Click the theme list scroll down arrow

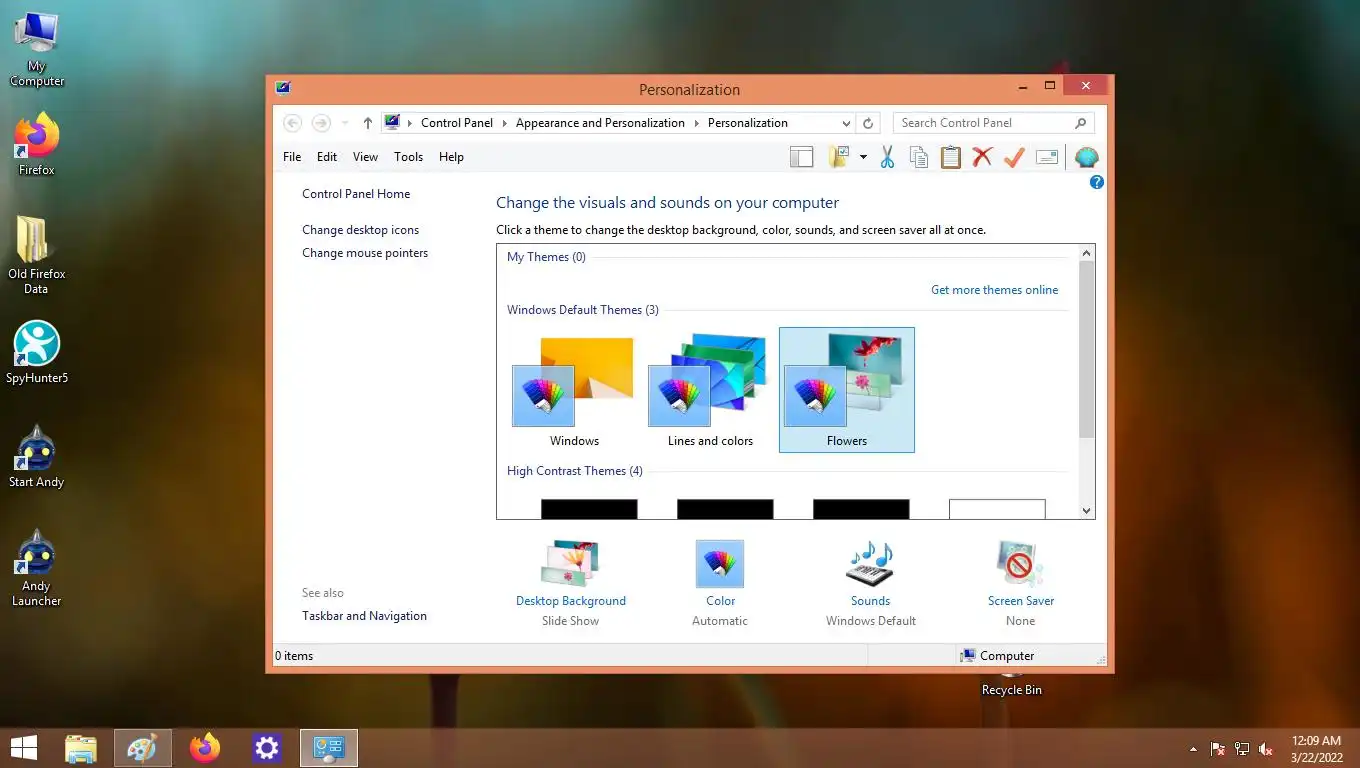(1087, 510)
